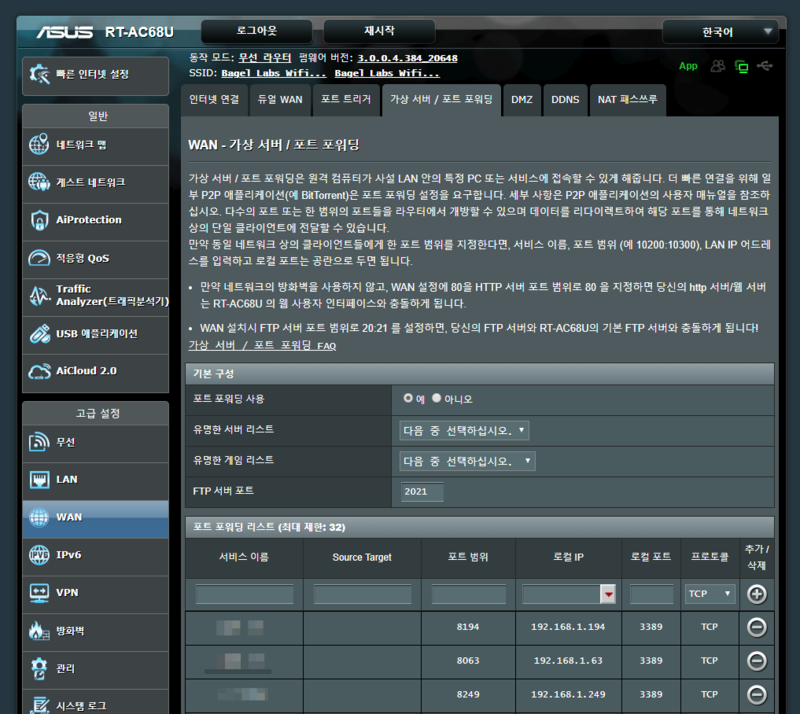This screenshot has height=714, width=800.
Task: Switch to 가상 서버 / 포트 포워딩 tab
Action: 441,100
